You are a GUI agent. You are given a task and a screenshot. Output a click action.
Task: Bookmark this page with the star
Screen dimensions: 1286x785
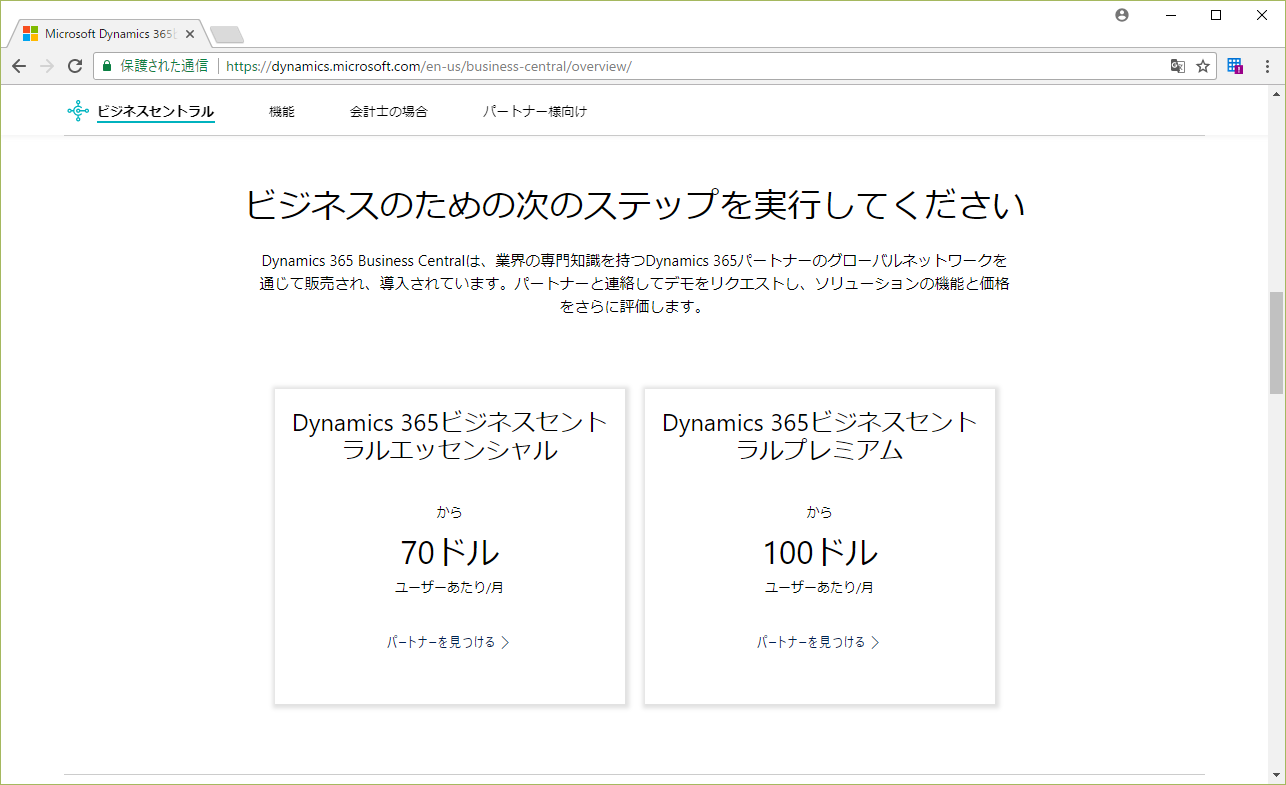(1203, 66)
